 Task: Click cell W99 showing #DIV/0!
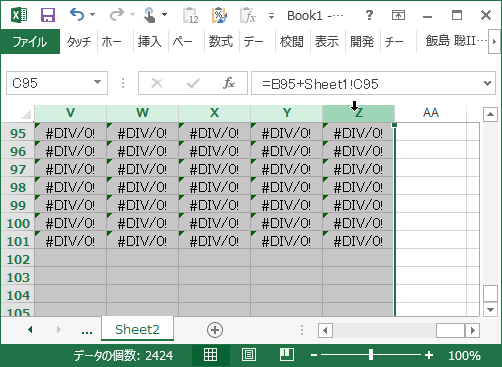coord(142,205)
